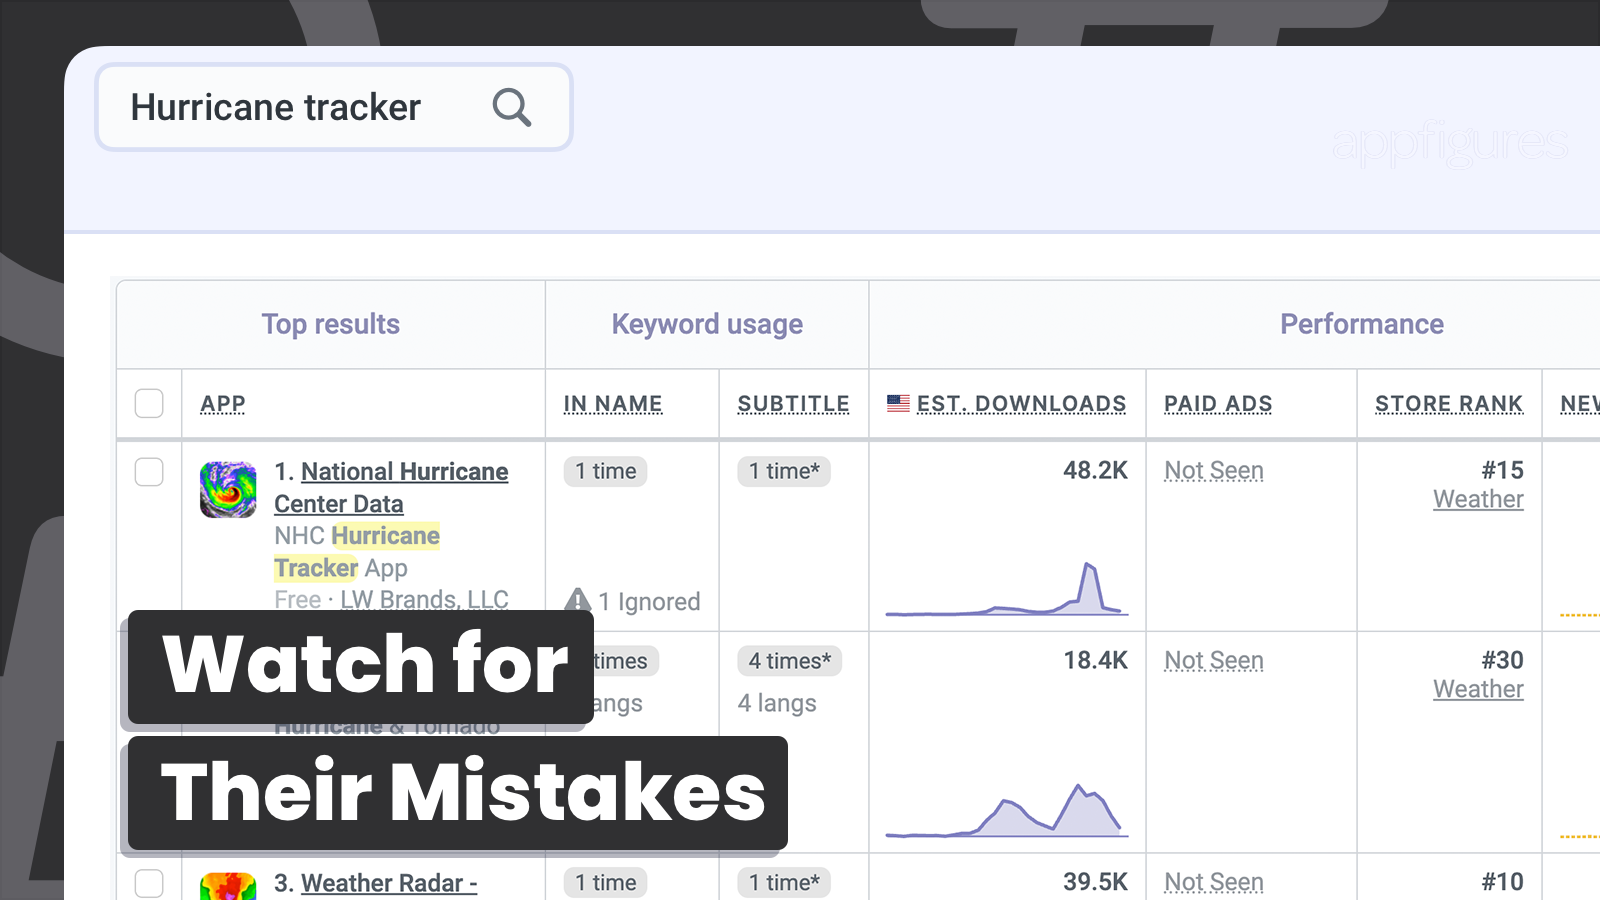Sort by APP column header
Image resolution: width=1600 pixels, height=900 pixels.
pyautogui.click(x=223, y=404)
